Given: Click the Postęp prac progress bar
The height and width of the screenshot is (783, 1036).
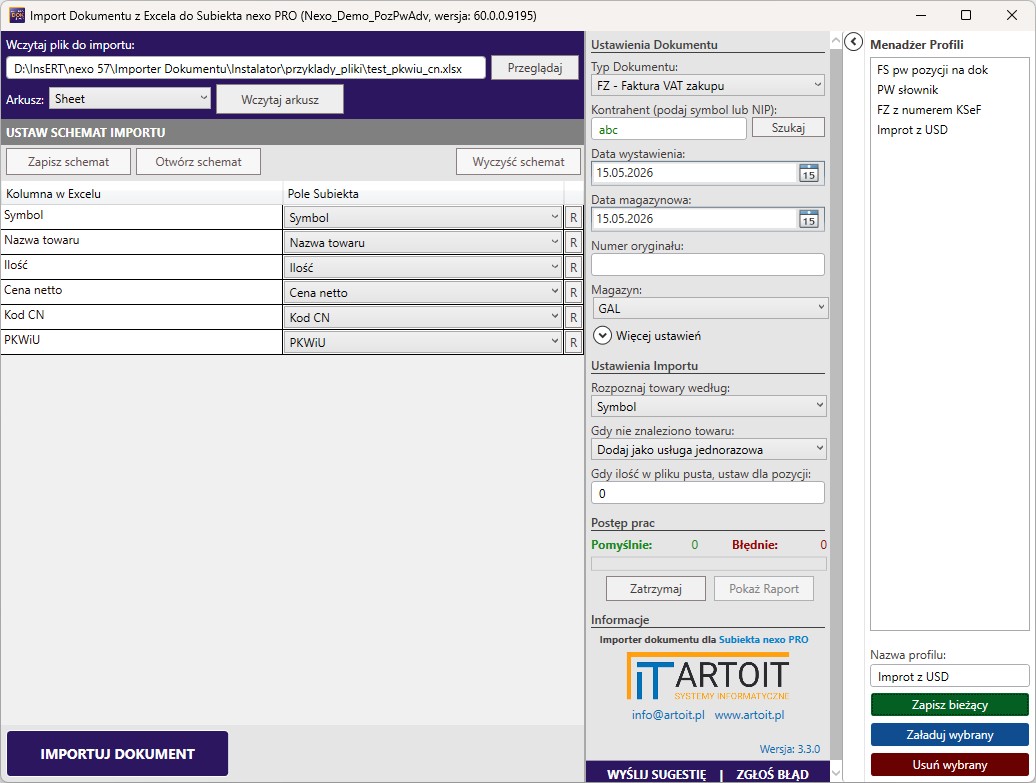Looking at the screenshot, I should pyautogui.click(x=708, y=564).
